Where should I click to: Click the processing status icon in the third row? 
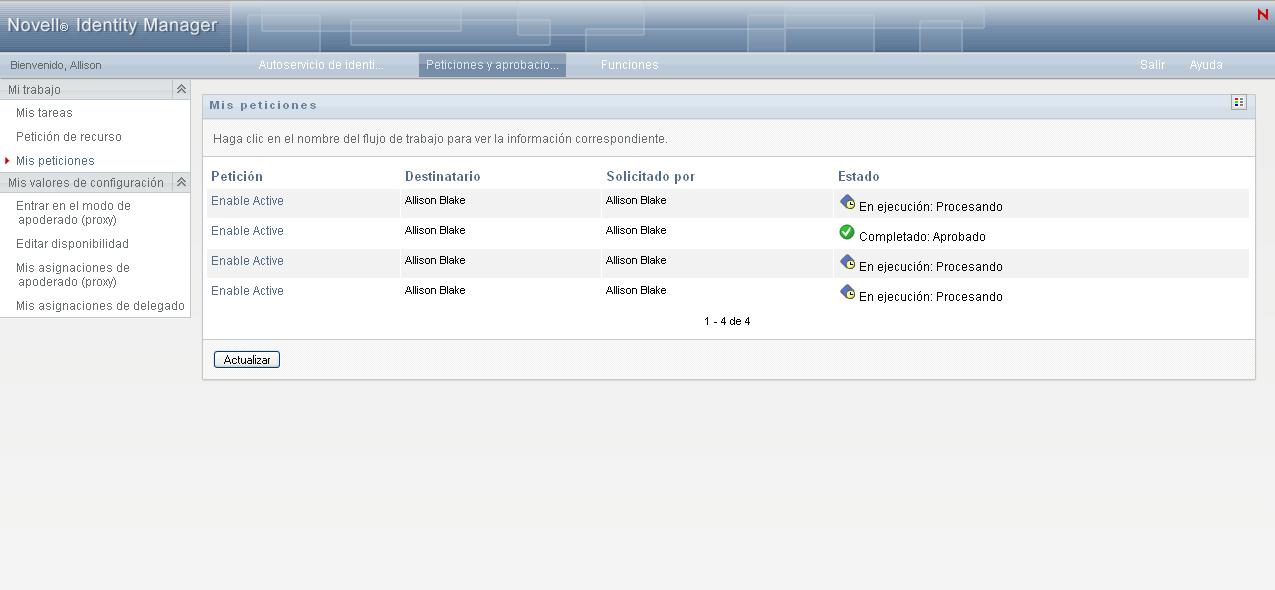[847, 262]
